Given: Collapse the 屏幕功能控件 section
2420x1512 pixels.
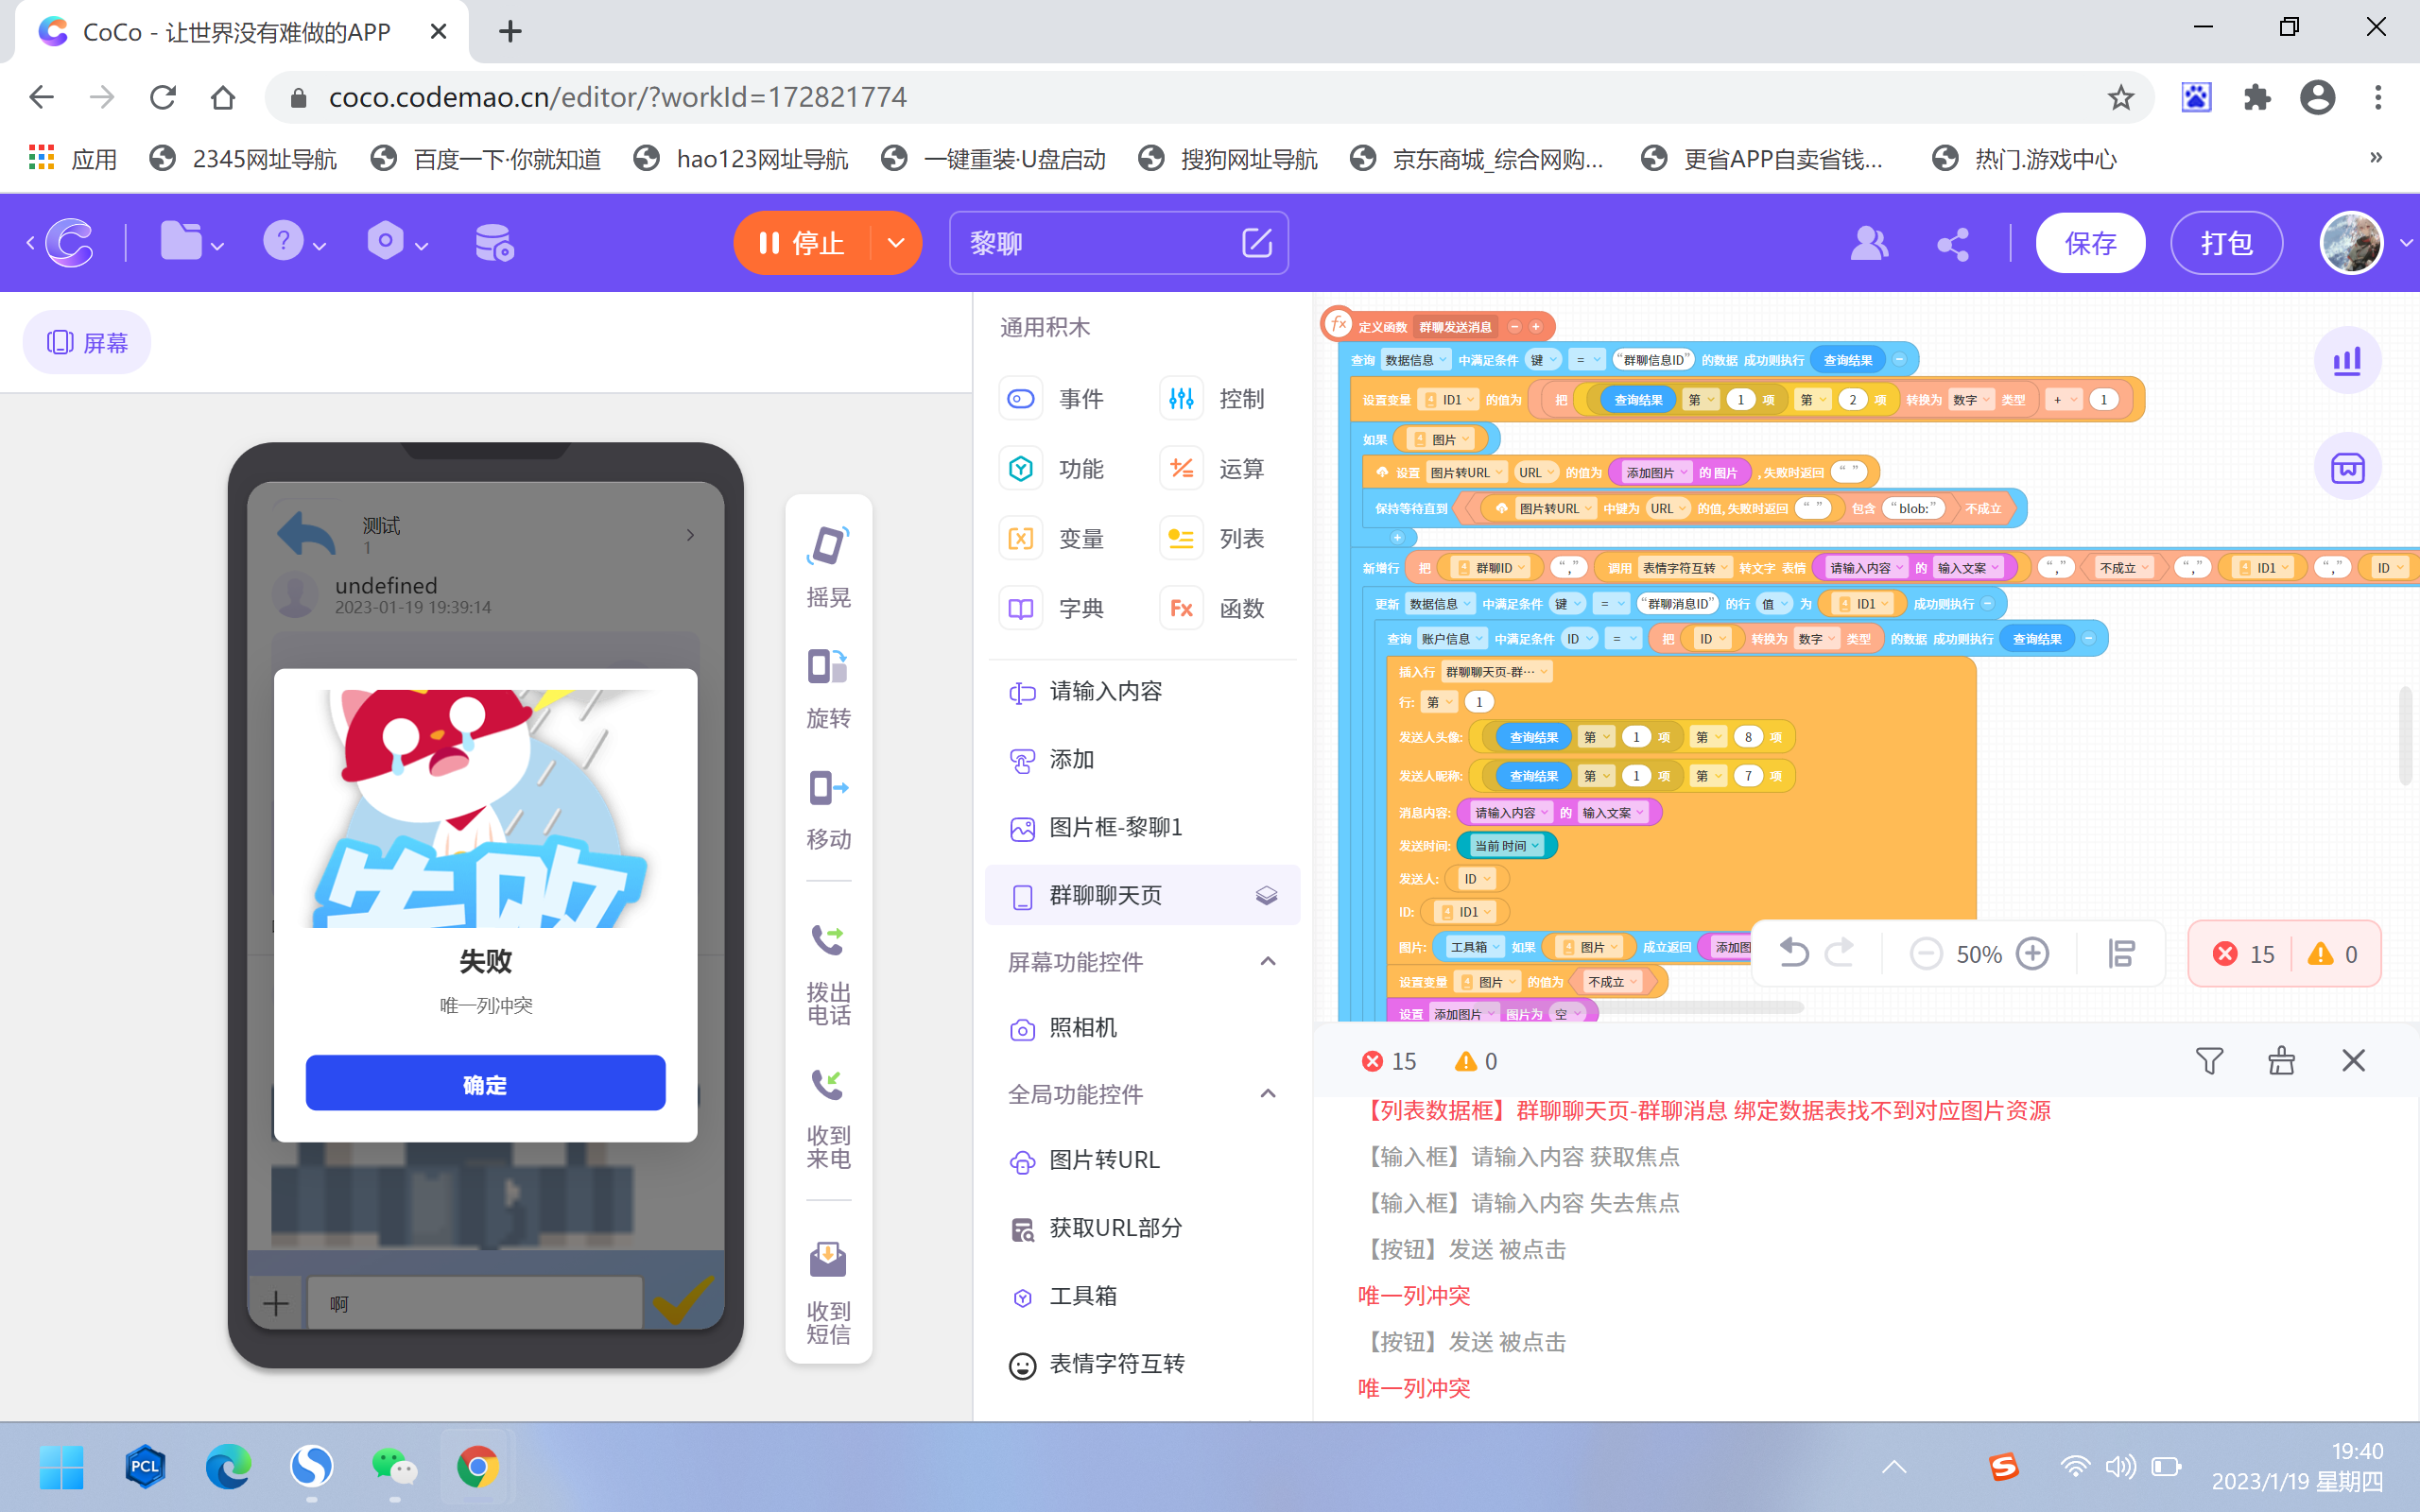Looking at the screenshot, I should pyautogui.click(x=1268, y=962).
